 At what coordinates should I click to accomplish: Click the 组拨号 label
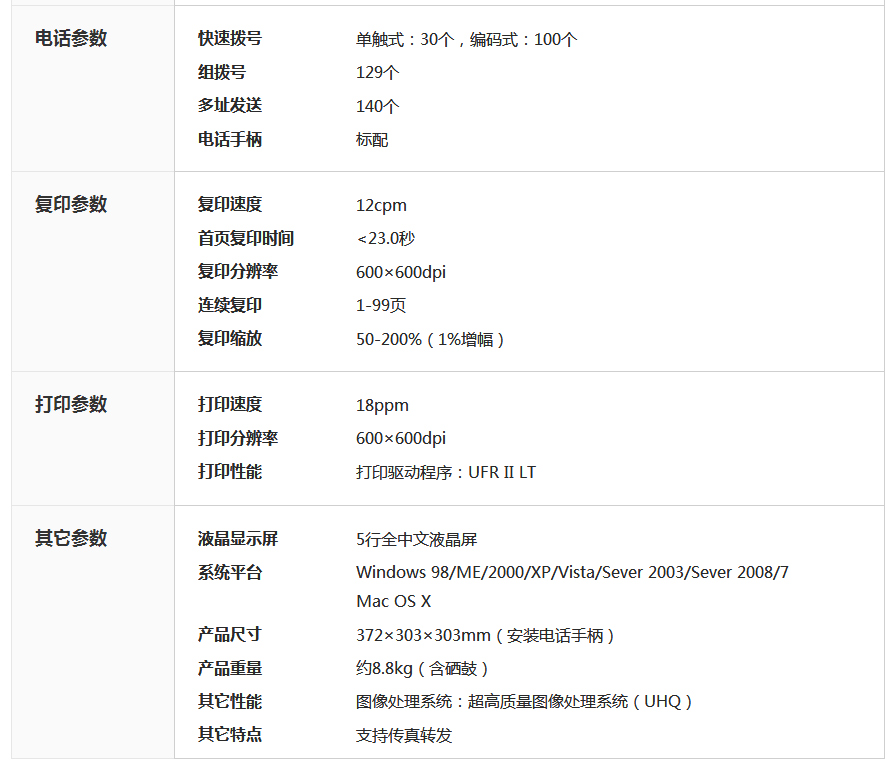coord(222,73)
